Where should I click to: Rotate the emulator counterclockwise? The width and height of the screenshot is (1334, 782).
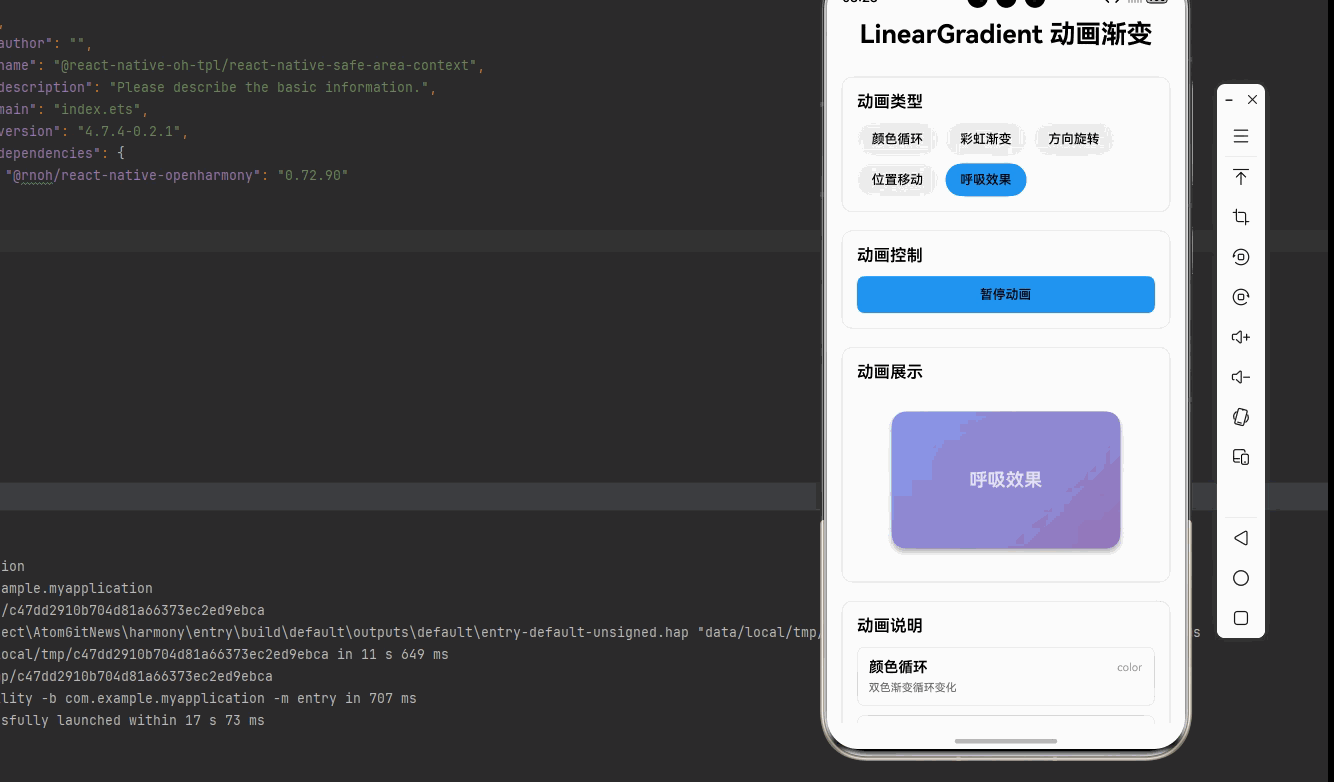click(x=1241, y=257)
